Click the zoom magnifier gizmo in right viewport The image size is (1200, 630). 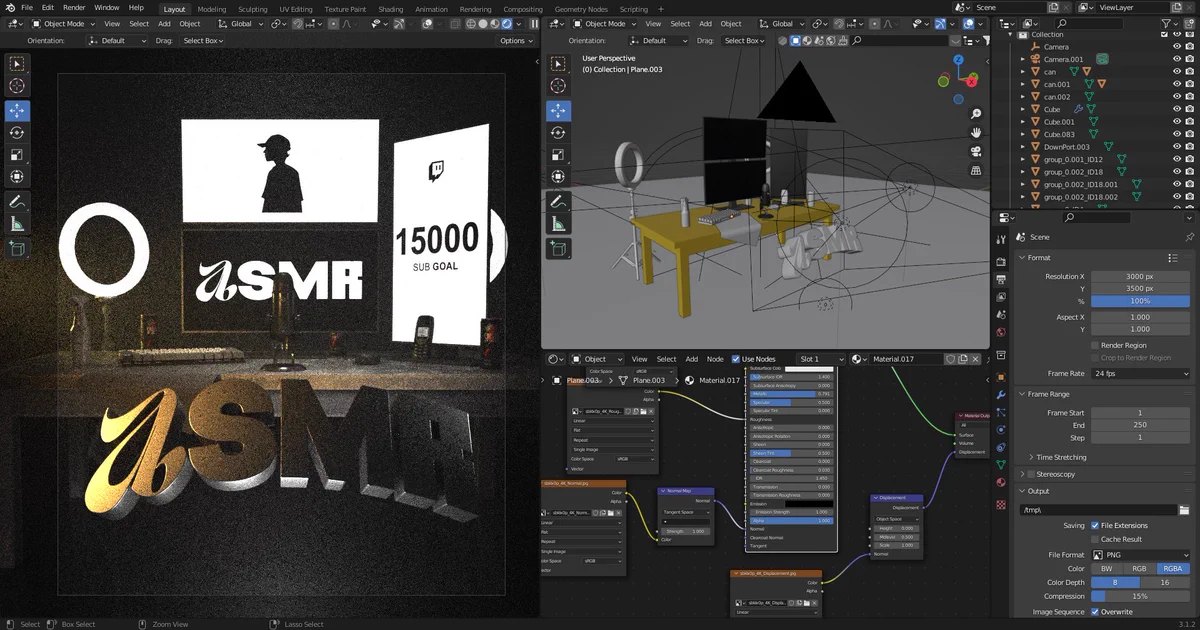[x=976, y=114]
